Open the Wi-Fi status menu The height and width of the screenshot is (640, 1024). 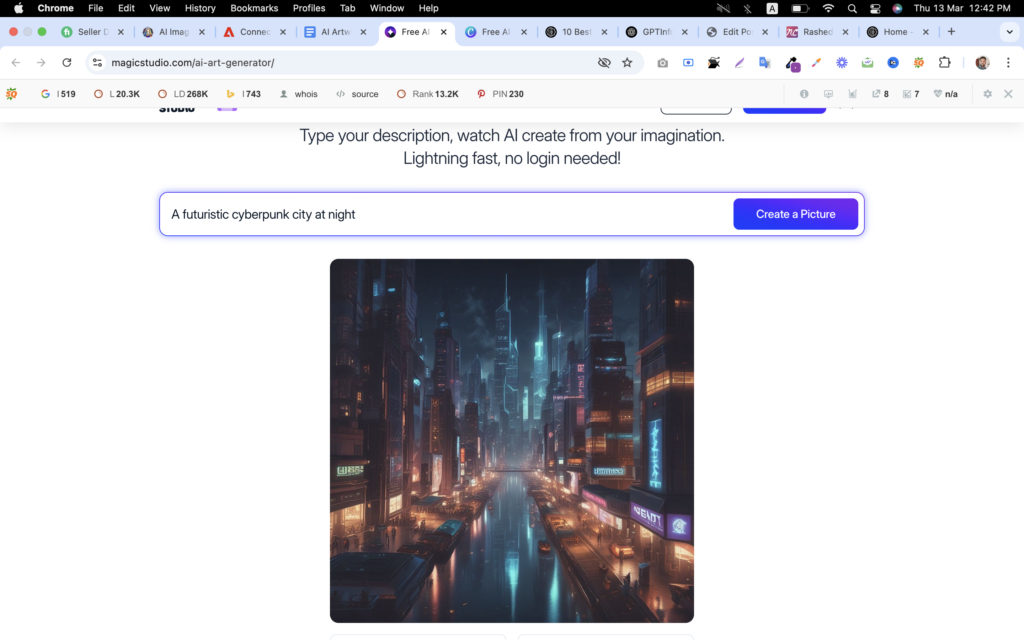(828, 8)
